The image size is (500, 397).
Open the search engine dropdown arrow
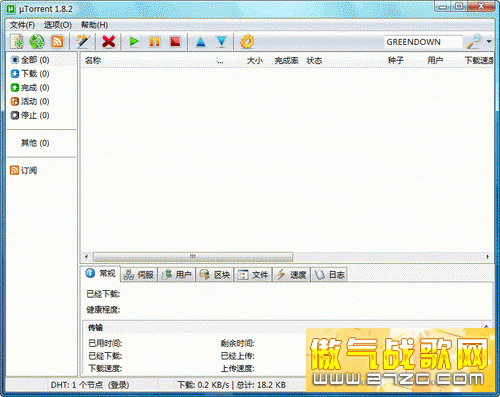coord(489,42)
